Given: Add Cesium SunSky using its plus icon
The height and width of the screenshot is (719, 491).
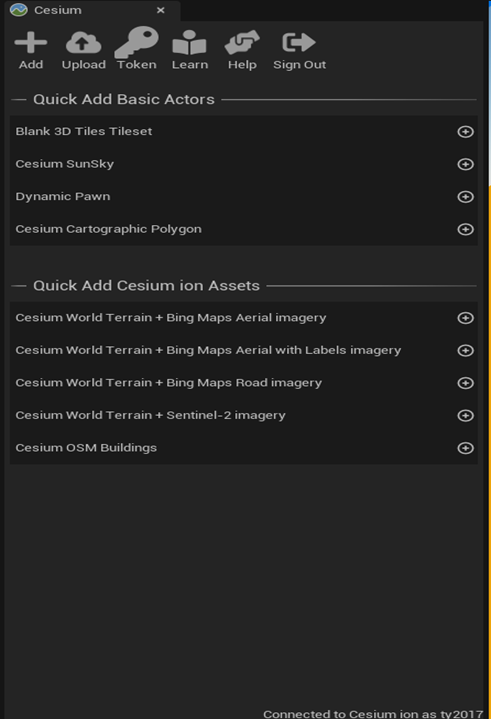Looking at the screenshot, I should (465, 164).
